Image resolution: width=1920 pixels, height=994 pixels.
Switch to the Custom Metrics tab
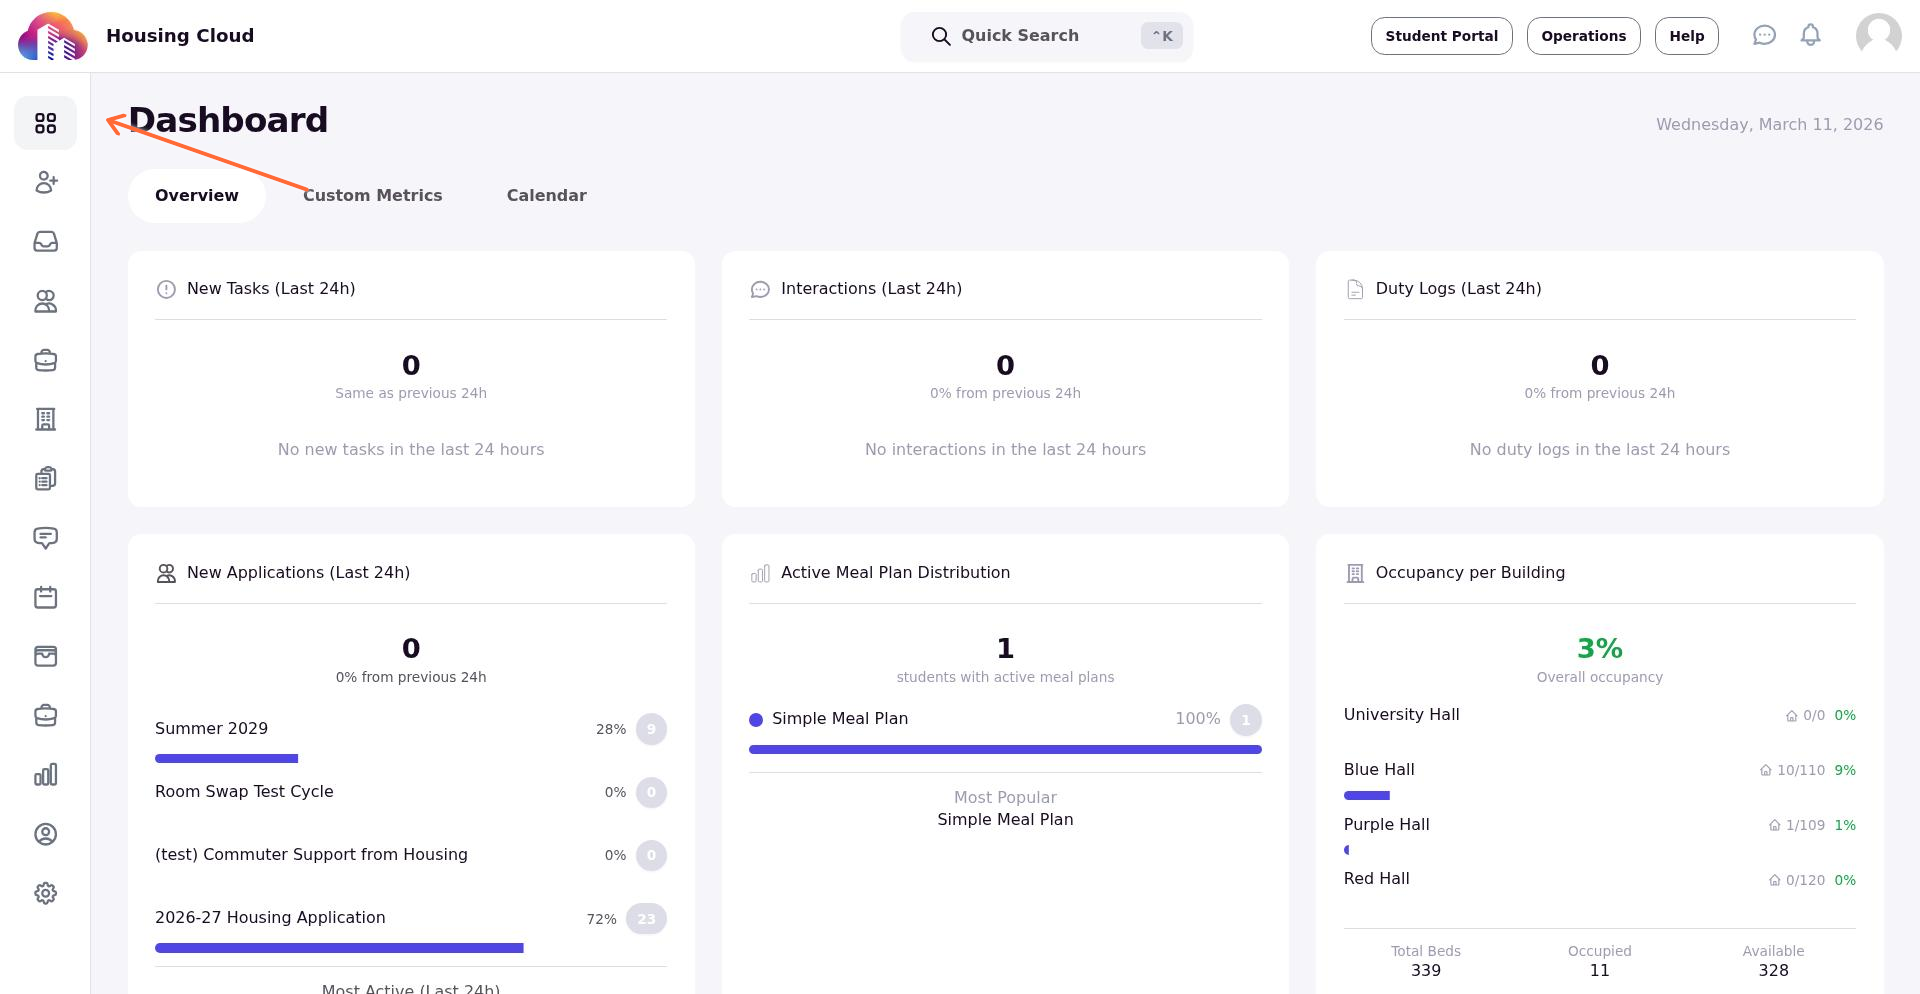click(372, 196)
